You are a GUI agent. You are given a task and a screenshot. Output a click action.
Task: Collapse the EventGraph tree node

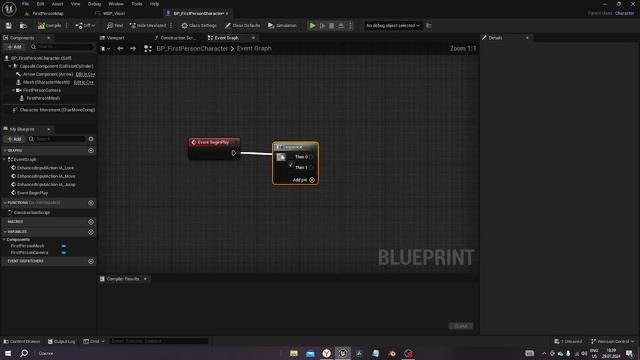[x=4, y=160]
